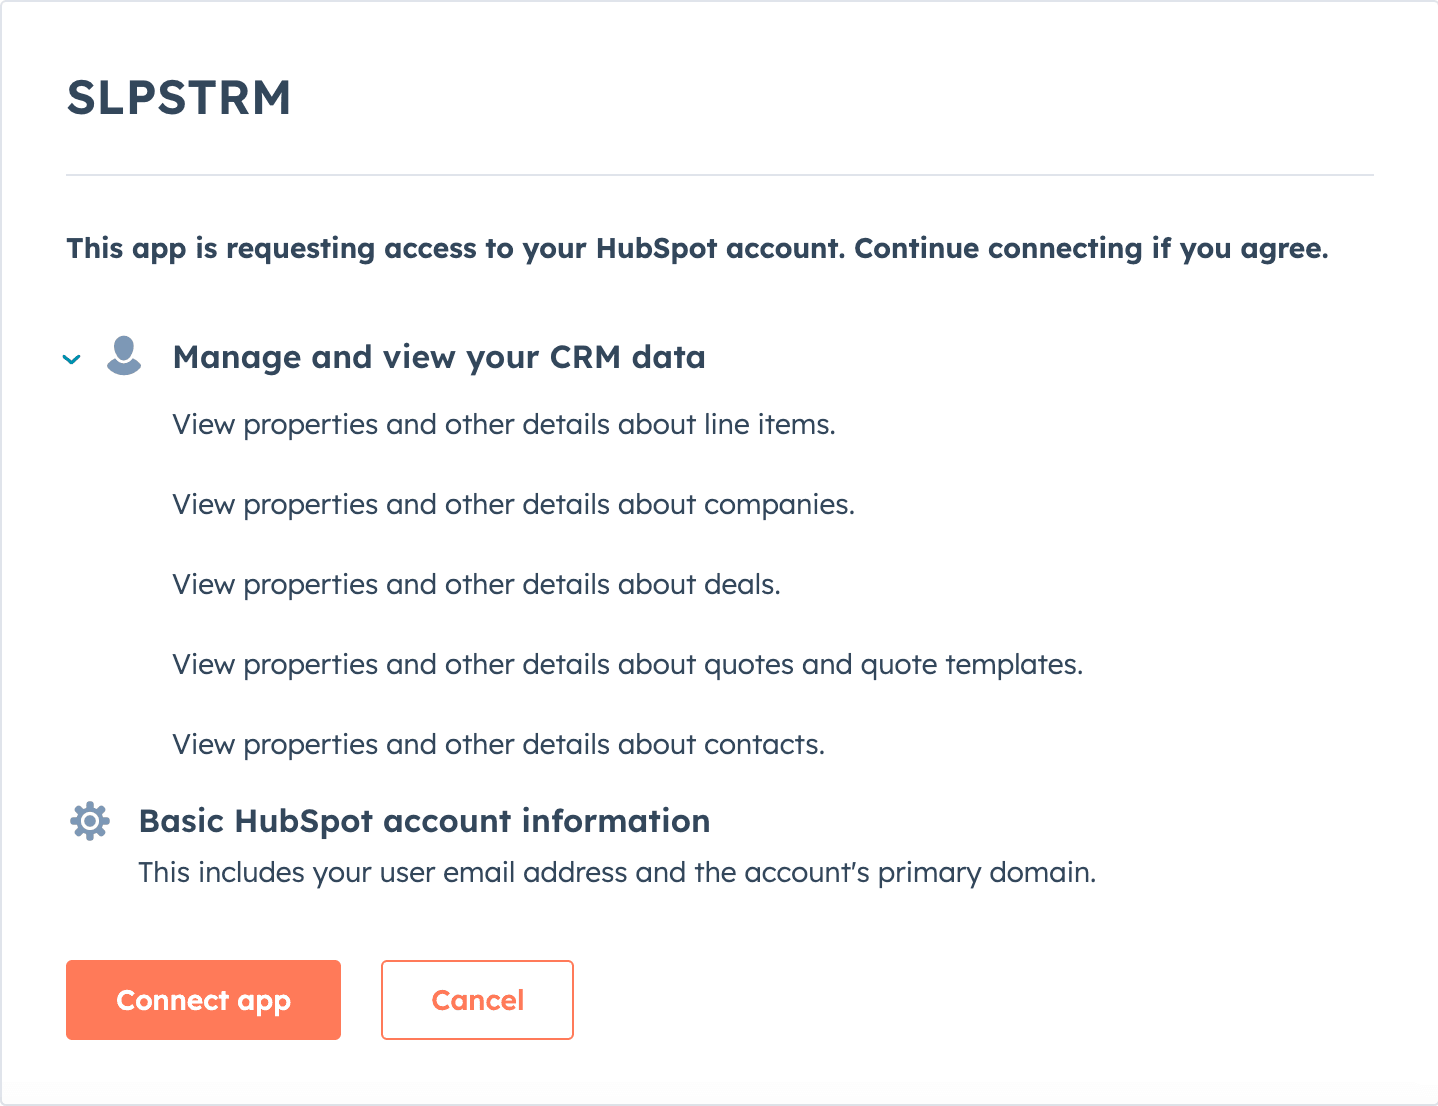Image resolution: width=1438 pixels, height=1106 pixels.
Task: Click the divider line under the SLPSTRM heading
Action: tap(719, 173)
